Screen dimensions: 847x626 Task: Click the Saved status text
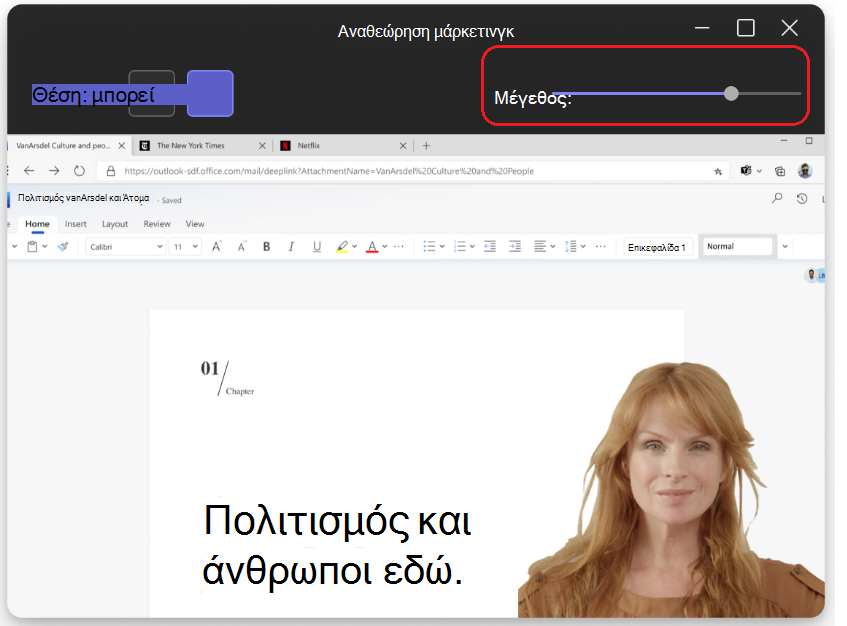pyautogui.click(x=171, y=200)
